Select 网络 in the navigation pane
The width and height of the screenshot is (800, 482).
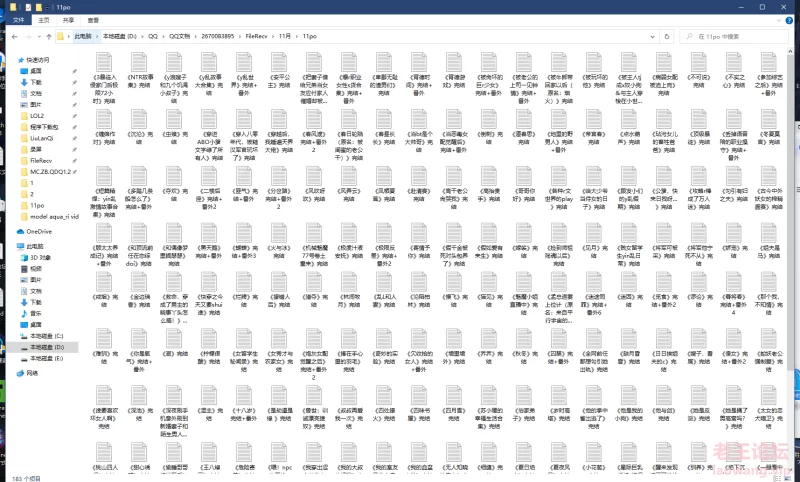pos(32,373)
